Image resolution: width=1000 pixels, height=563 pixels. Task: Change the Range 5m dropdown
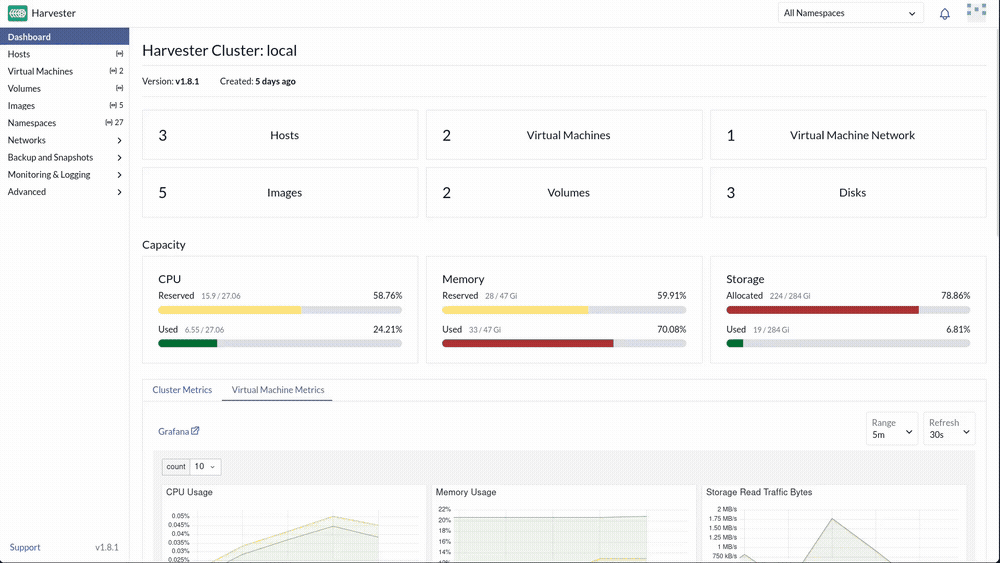pos(892,428)
